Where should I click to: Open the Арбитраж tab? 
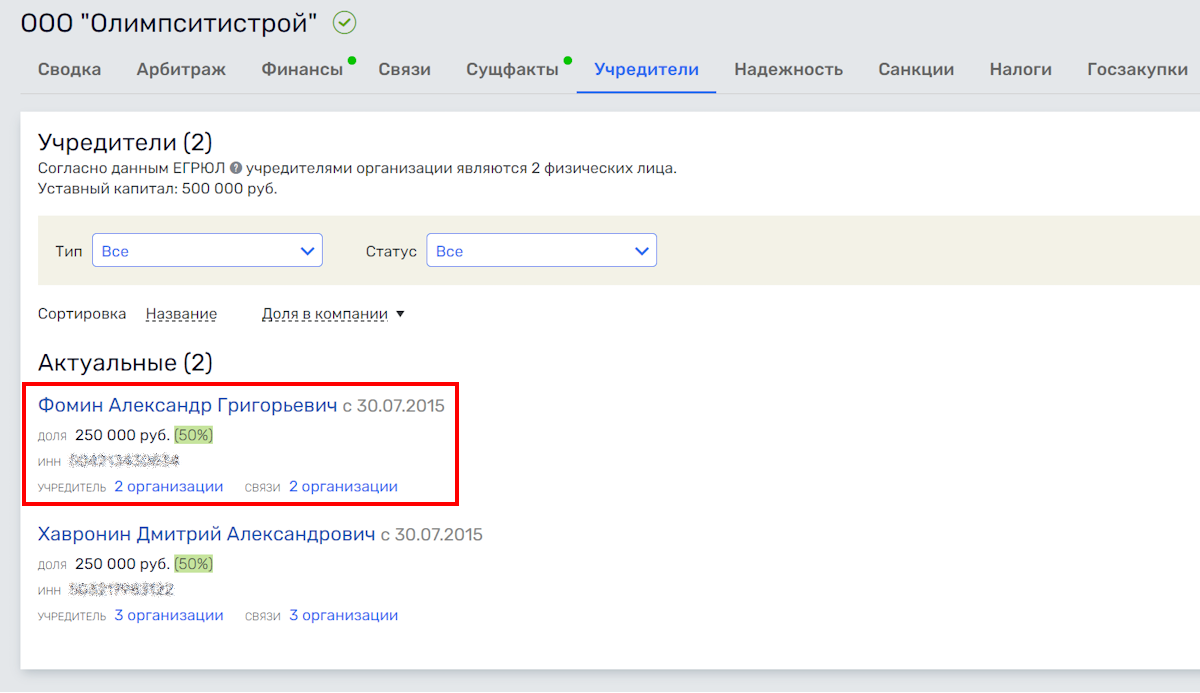(181, 69)
